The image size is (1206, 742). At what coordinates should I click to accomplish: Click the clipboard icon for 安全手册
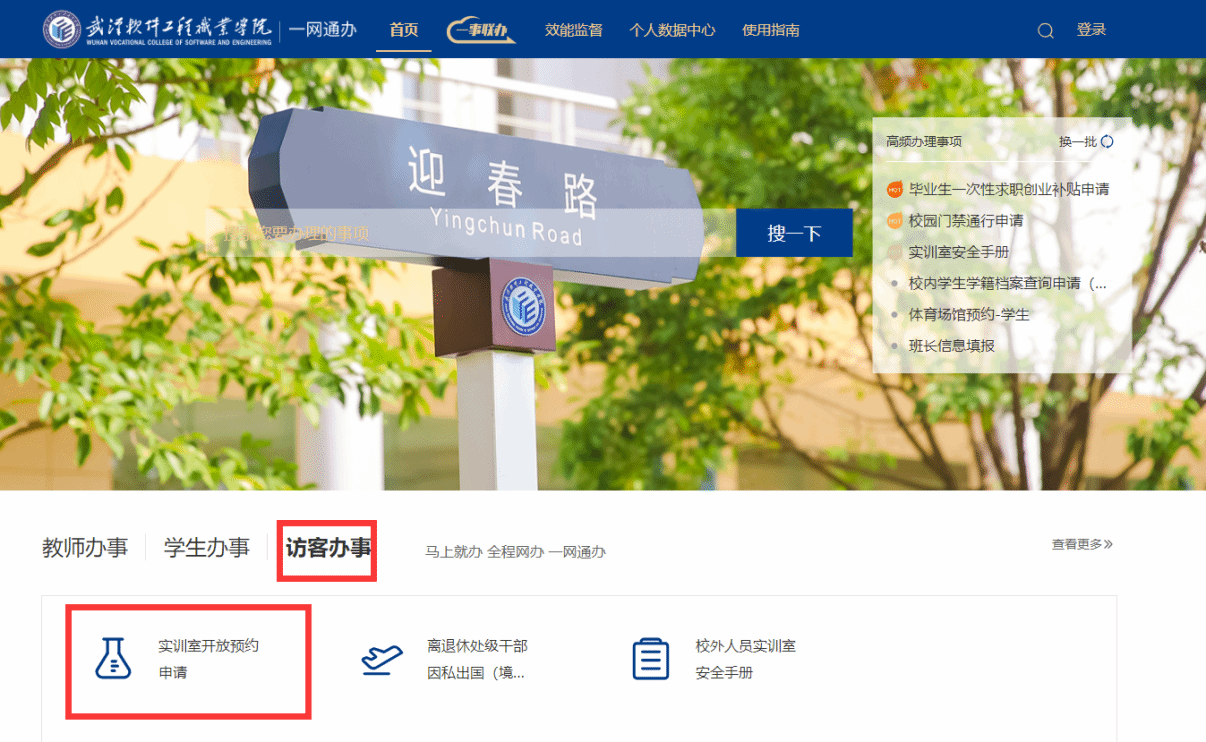651,659
